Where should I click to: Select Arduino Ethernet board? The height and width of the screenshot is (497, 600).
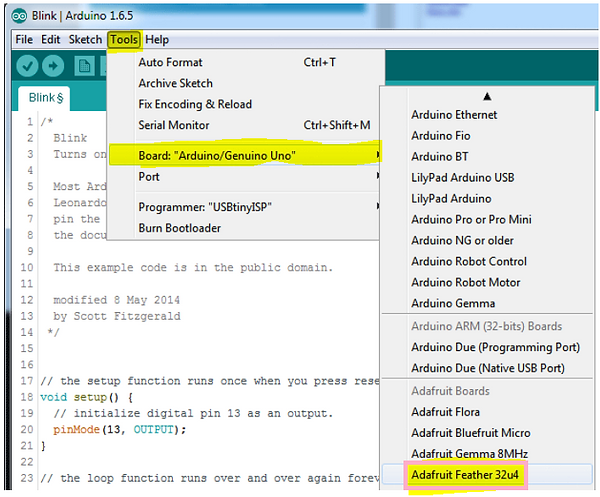(x=487, y=114)
